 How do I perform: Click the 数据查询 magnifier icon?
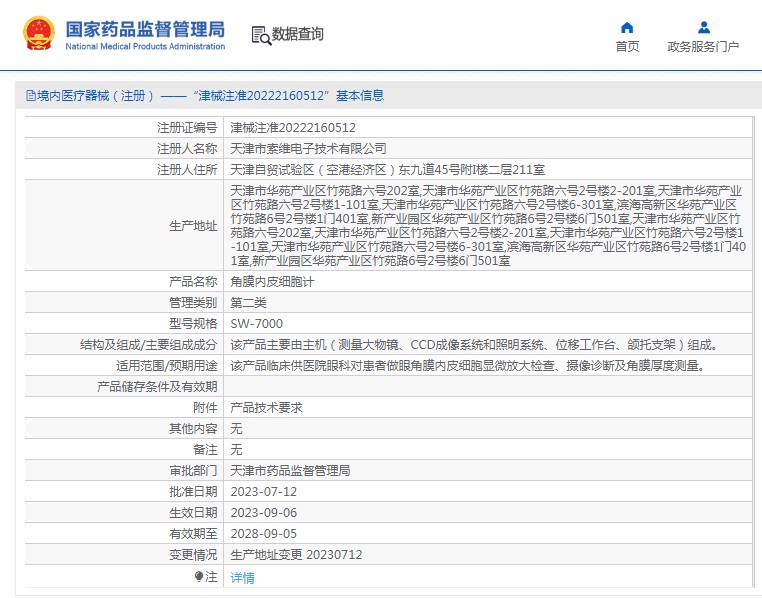[261, 35]
